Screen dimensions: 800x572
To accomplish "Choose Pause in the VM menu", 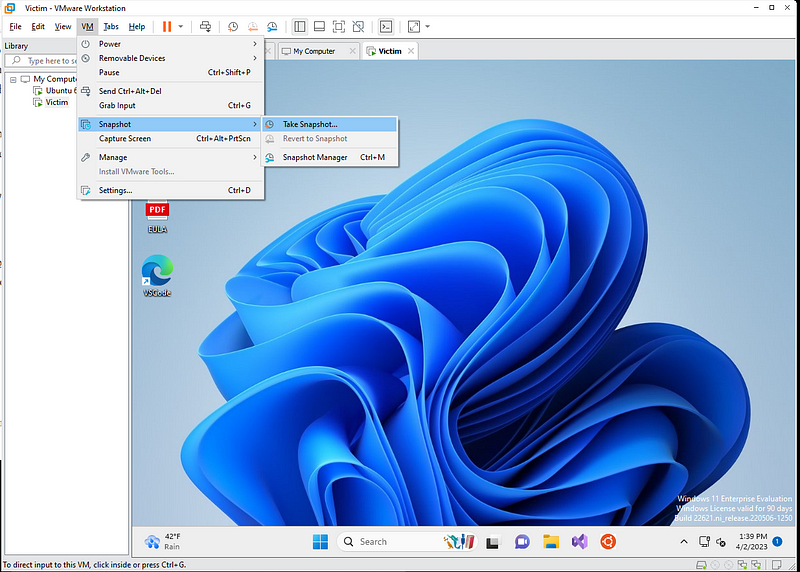I will point(170,72).
